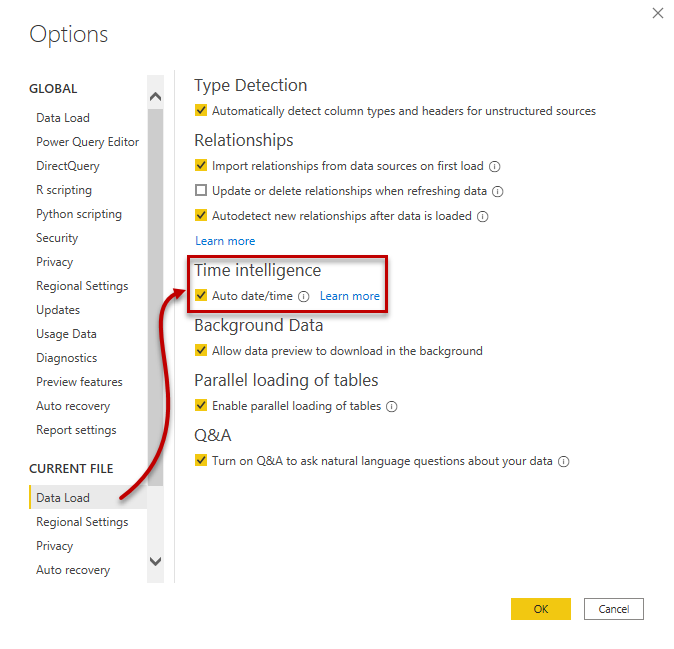Open Power Query Editor settings
Screen dimensions: 674x649
pyautogui.click(x=88, y=142)
